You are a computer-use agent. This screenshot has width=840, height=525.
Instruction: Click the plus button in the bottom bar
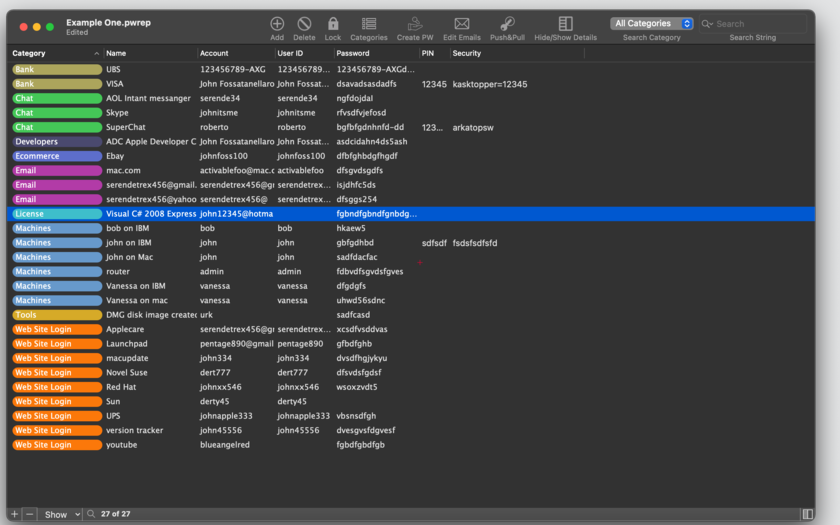(14, 514)
